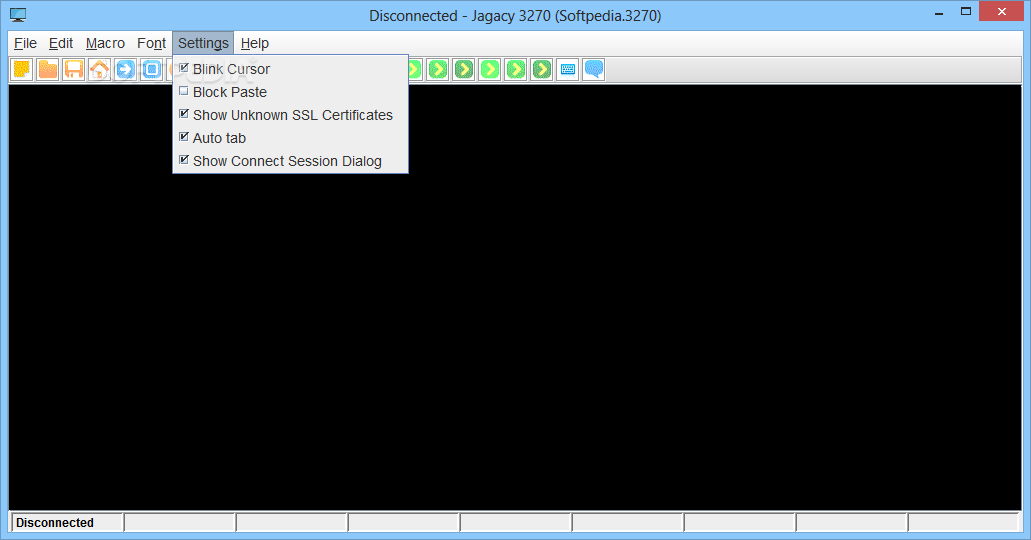1031x540 pixels.
Task: Enable the Block Paste option
Action: point(290,92)
